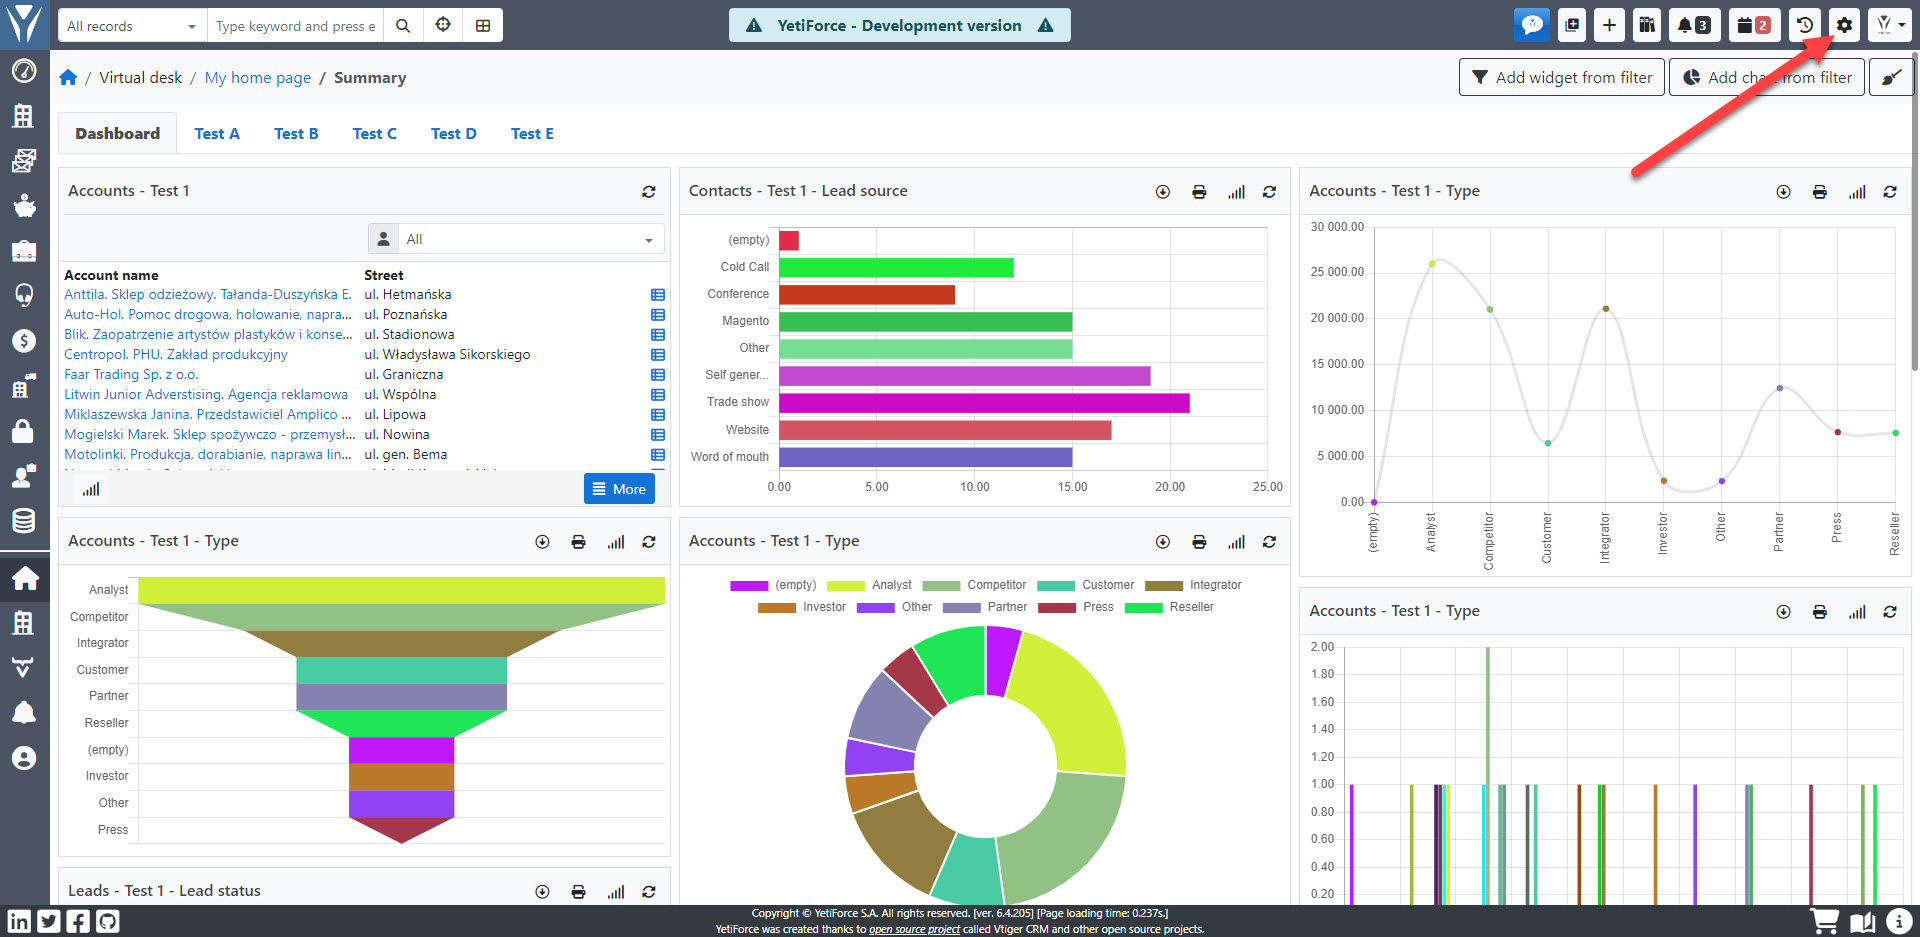The image size is (1920, 937).
Task: Select the Dashboard tab
Action: coord(117,133)
